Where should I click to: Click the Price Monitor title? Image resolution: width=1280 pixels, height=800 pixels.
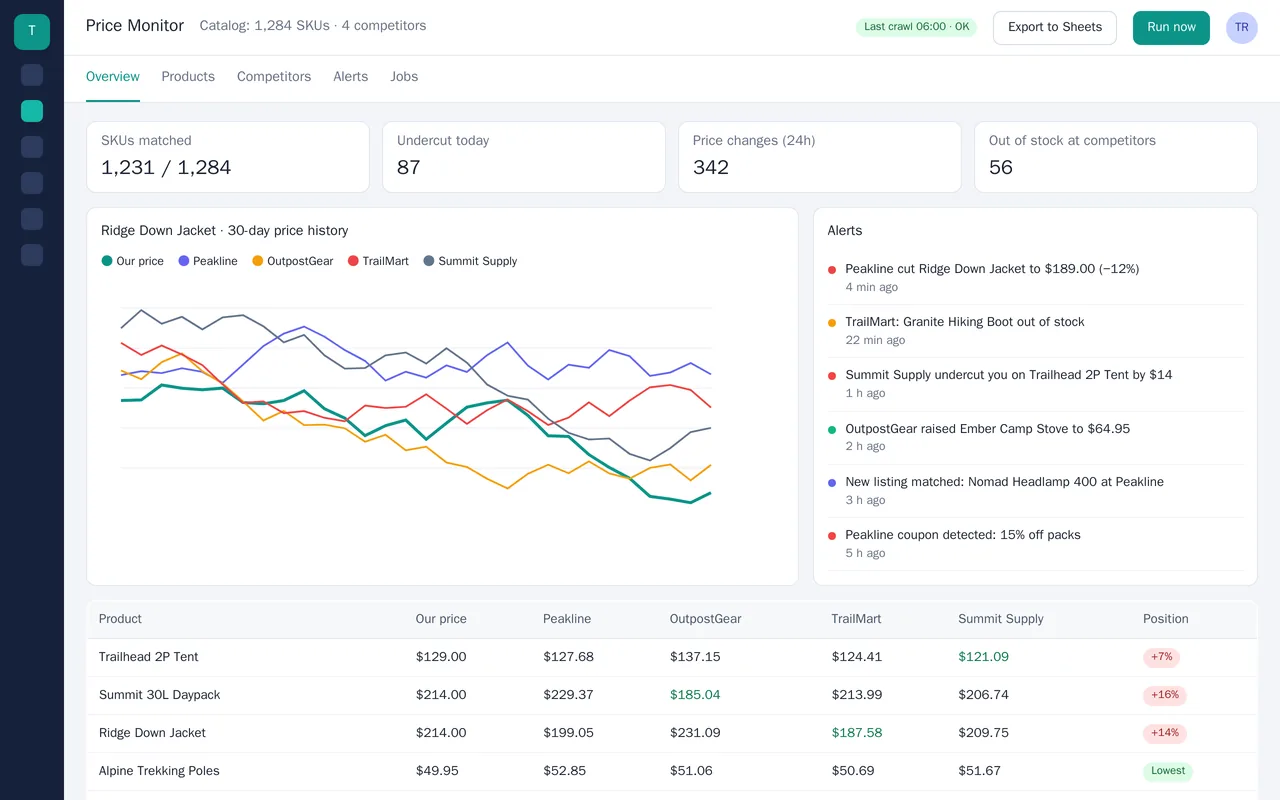coord(135,26)
